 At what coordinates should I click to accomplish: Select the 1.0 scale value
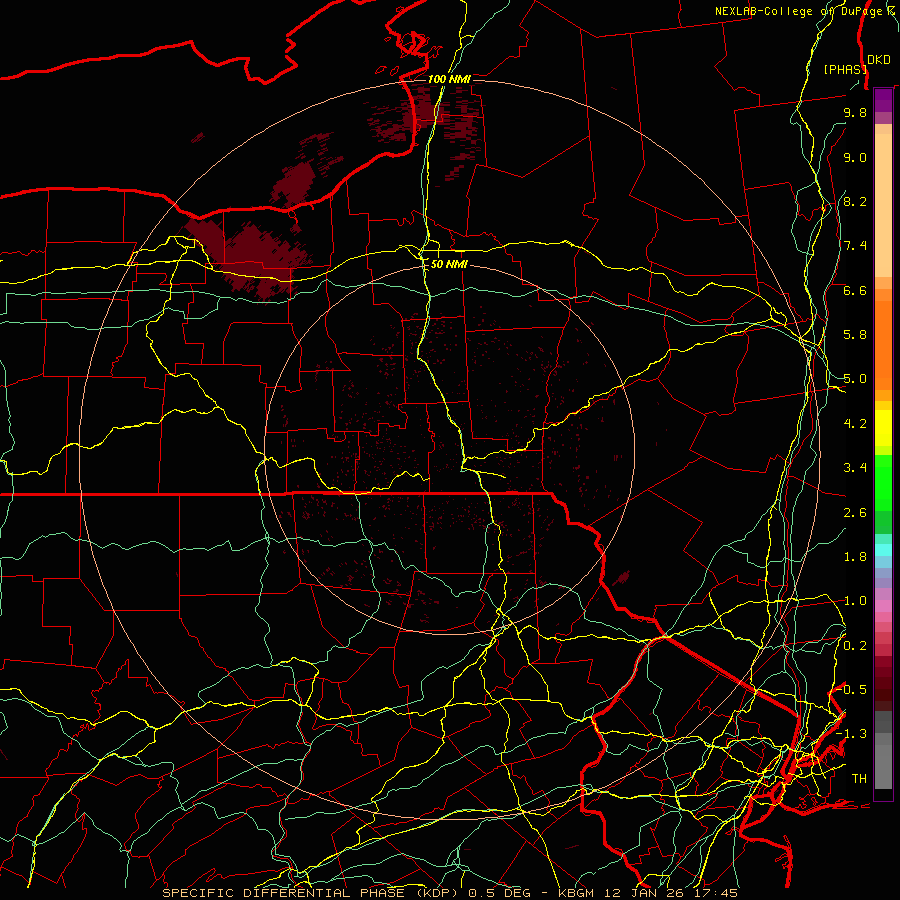click(x=855, y=601)
